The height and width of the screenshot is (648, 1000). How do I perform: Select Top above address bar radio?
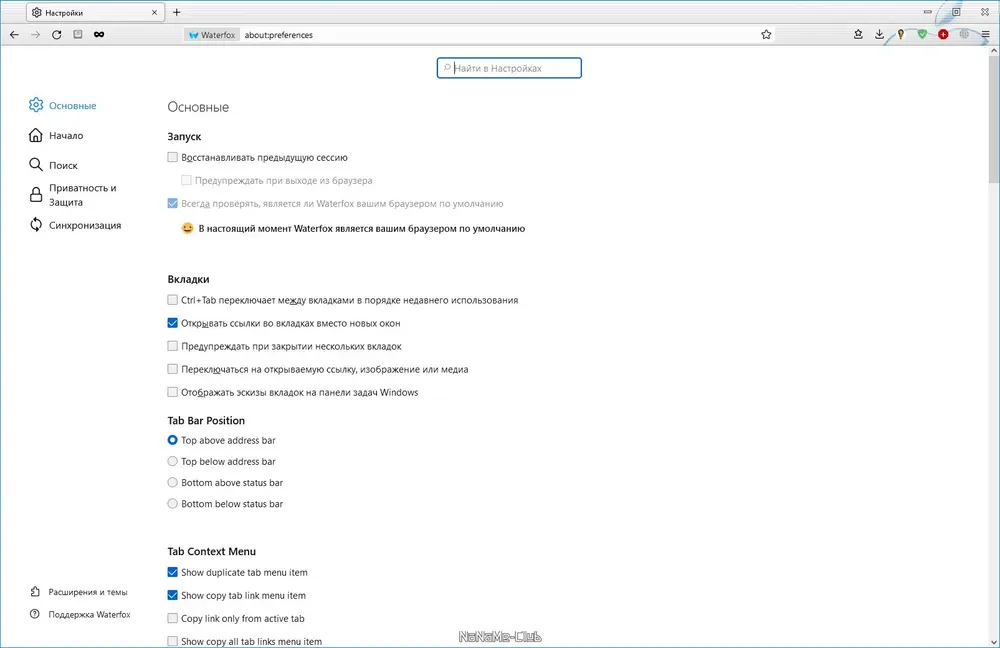pos(172,440)
